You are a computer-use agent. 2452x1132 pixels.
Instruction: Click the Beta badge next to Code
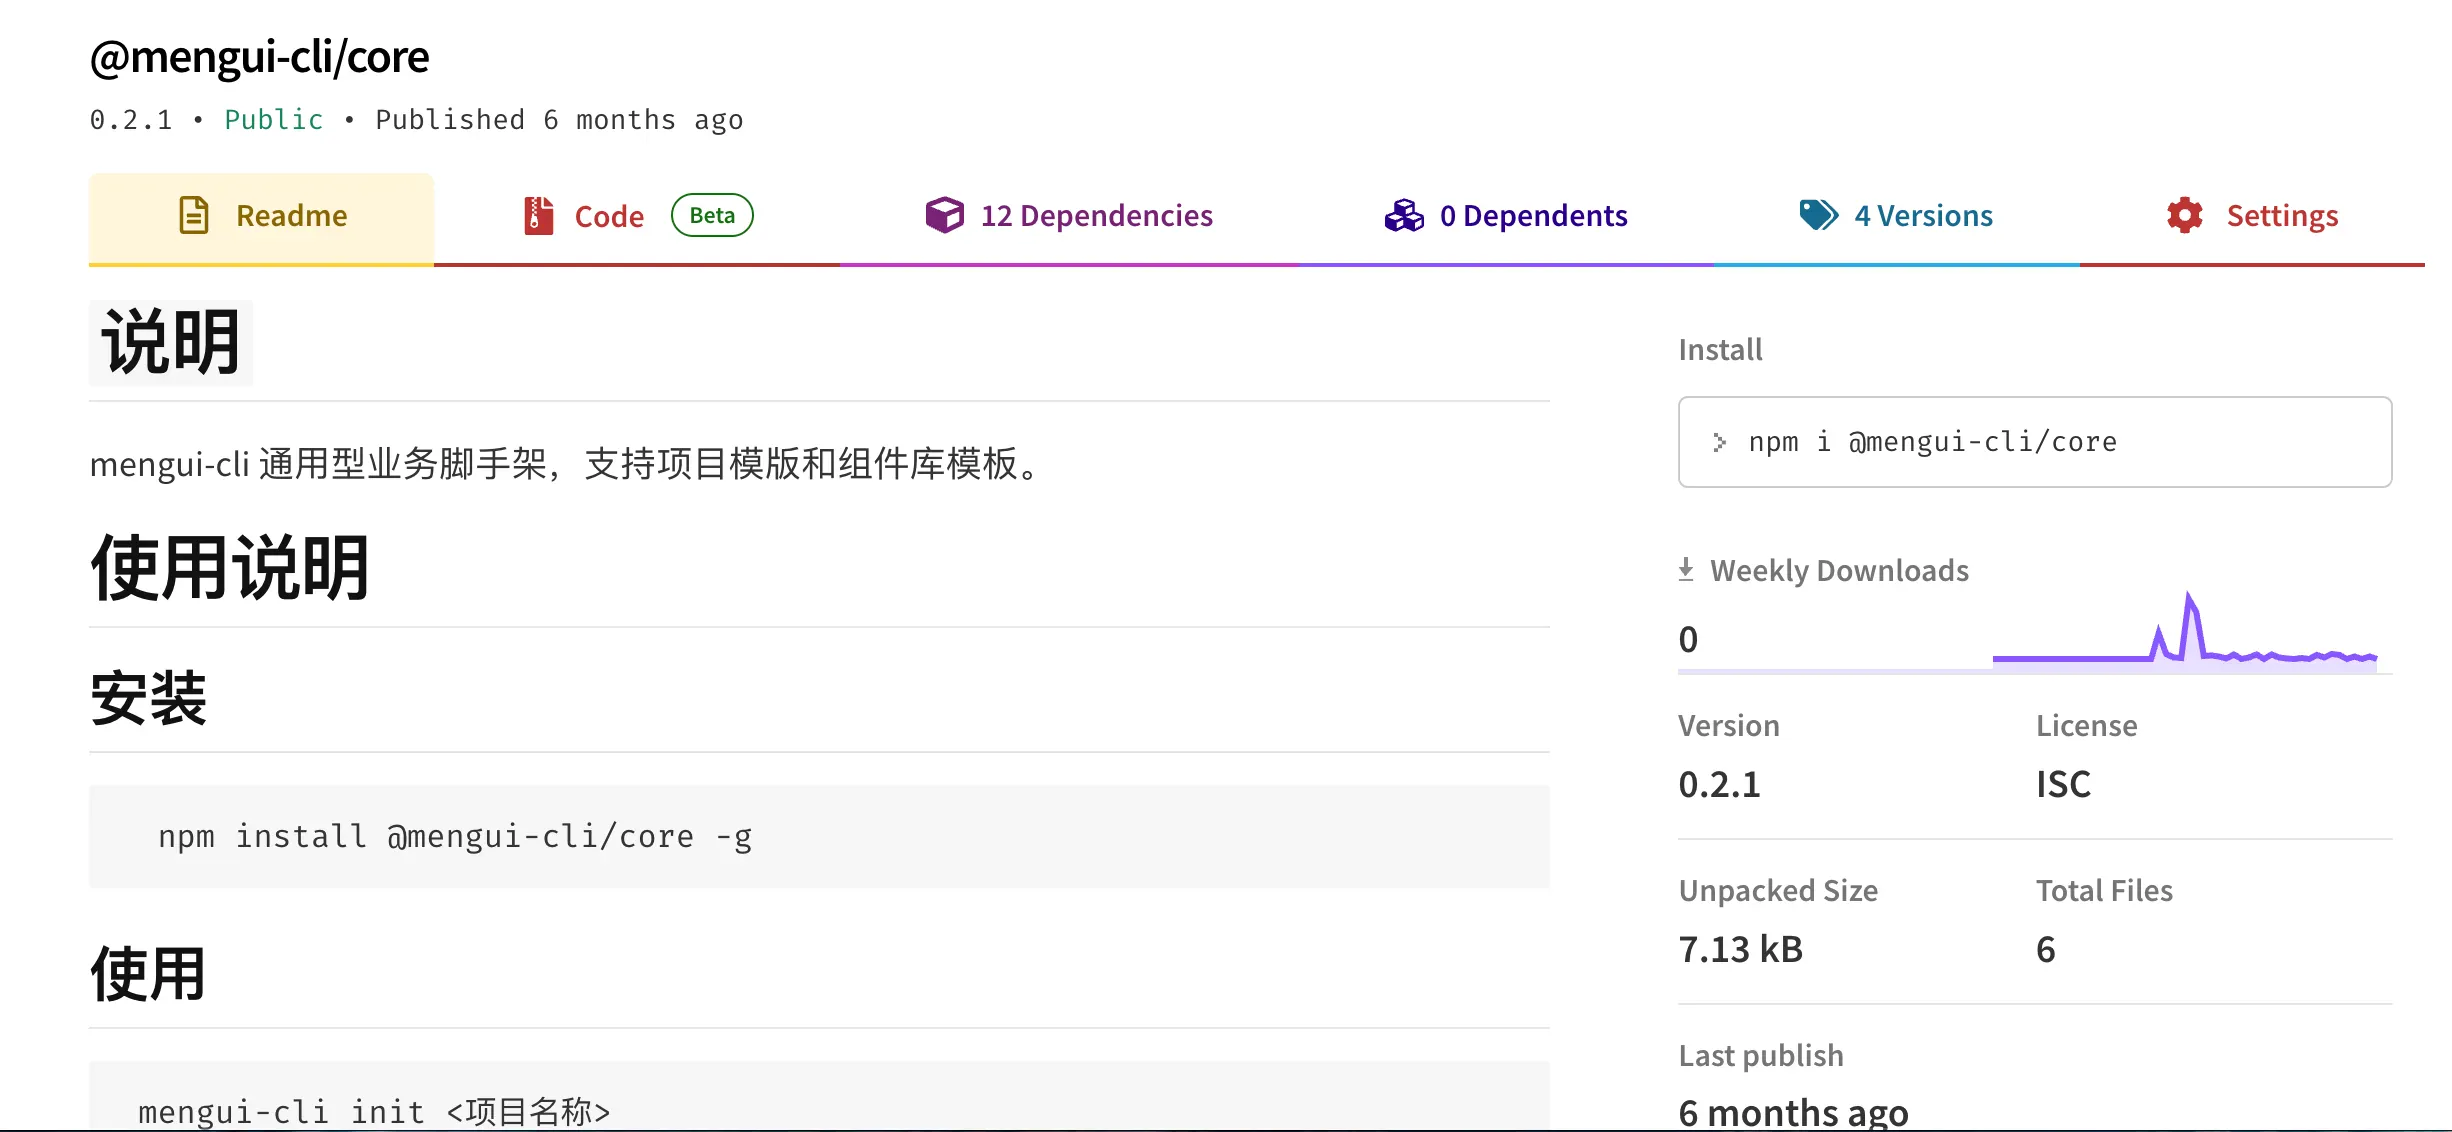[712, 215]
